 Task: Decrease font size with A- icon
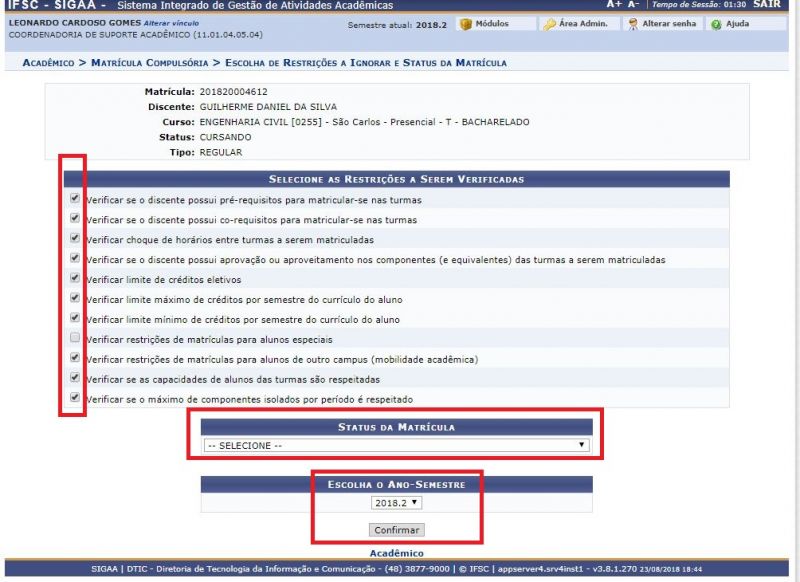click(x=632, y=5)
